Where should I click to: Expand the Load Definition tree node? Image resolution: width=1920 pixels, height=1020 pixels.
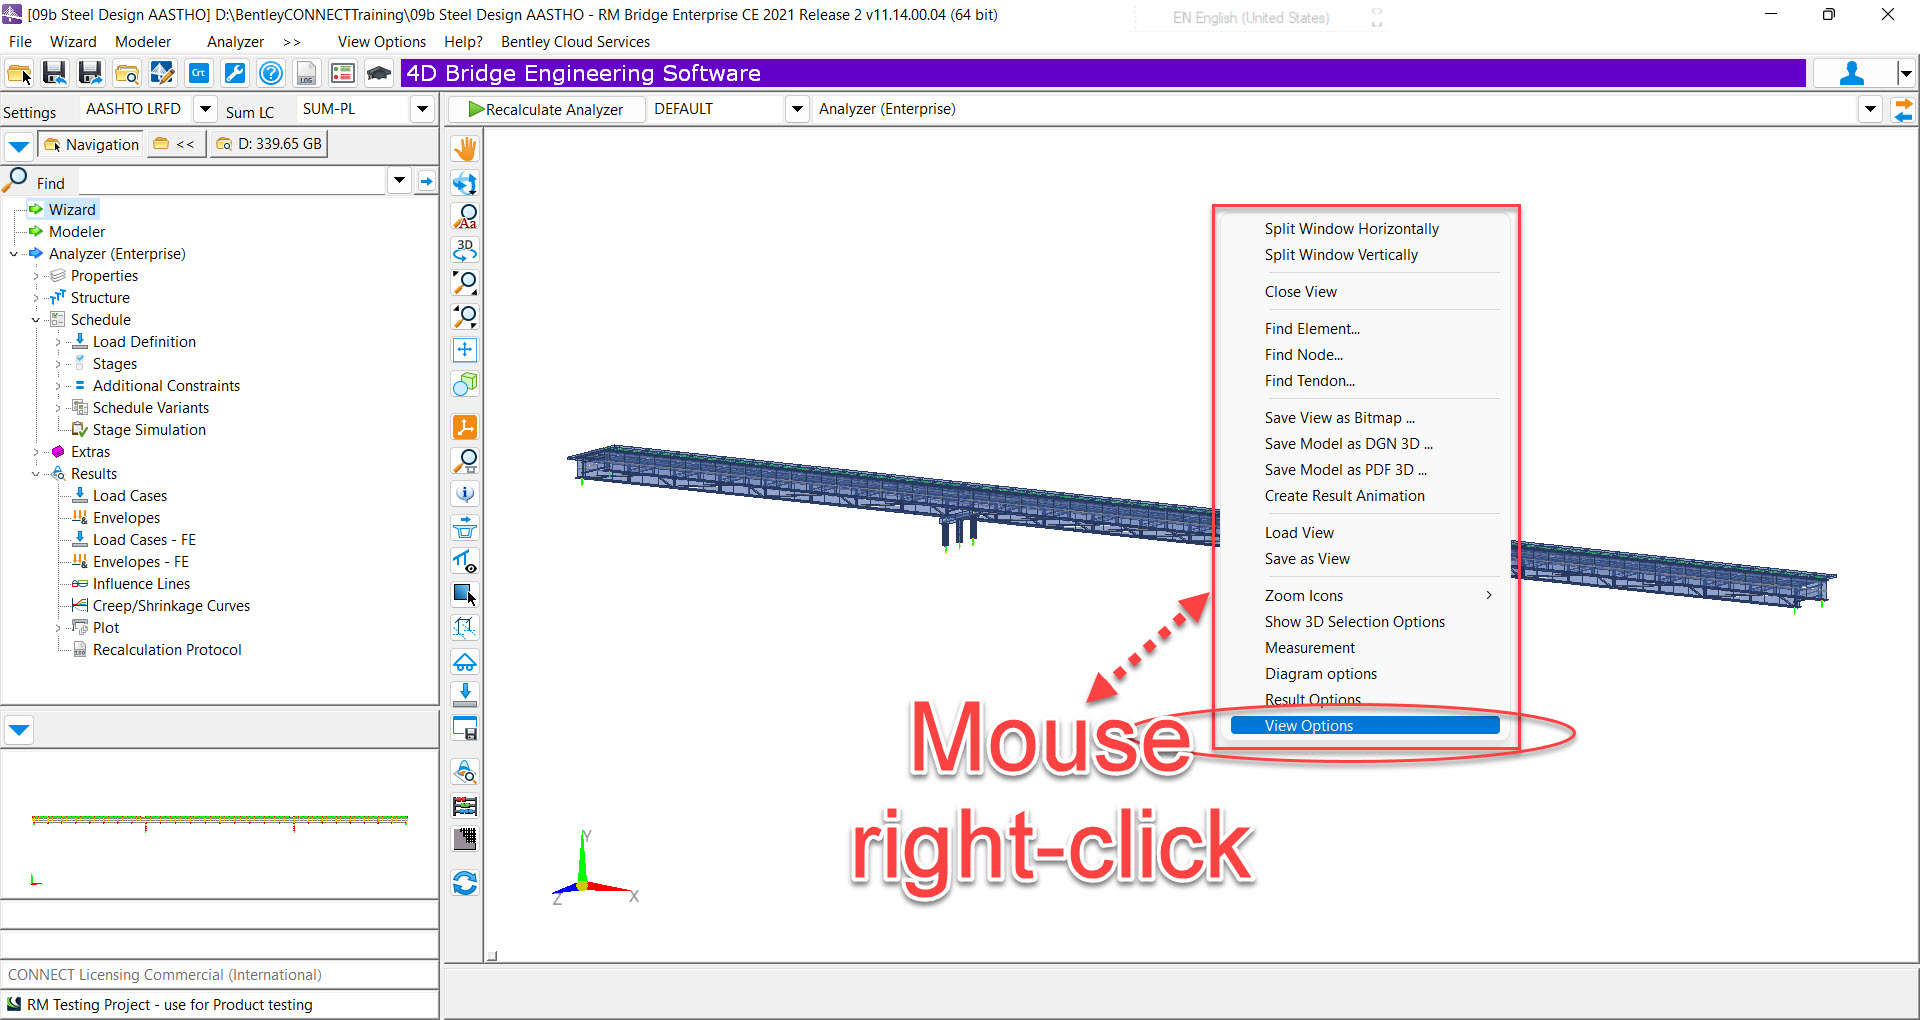point(58,342)
